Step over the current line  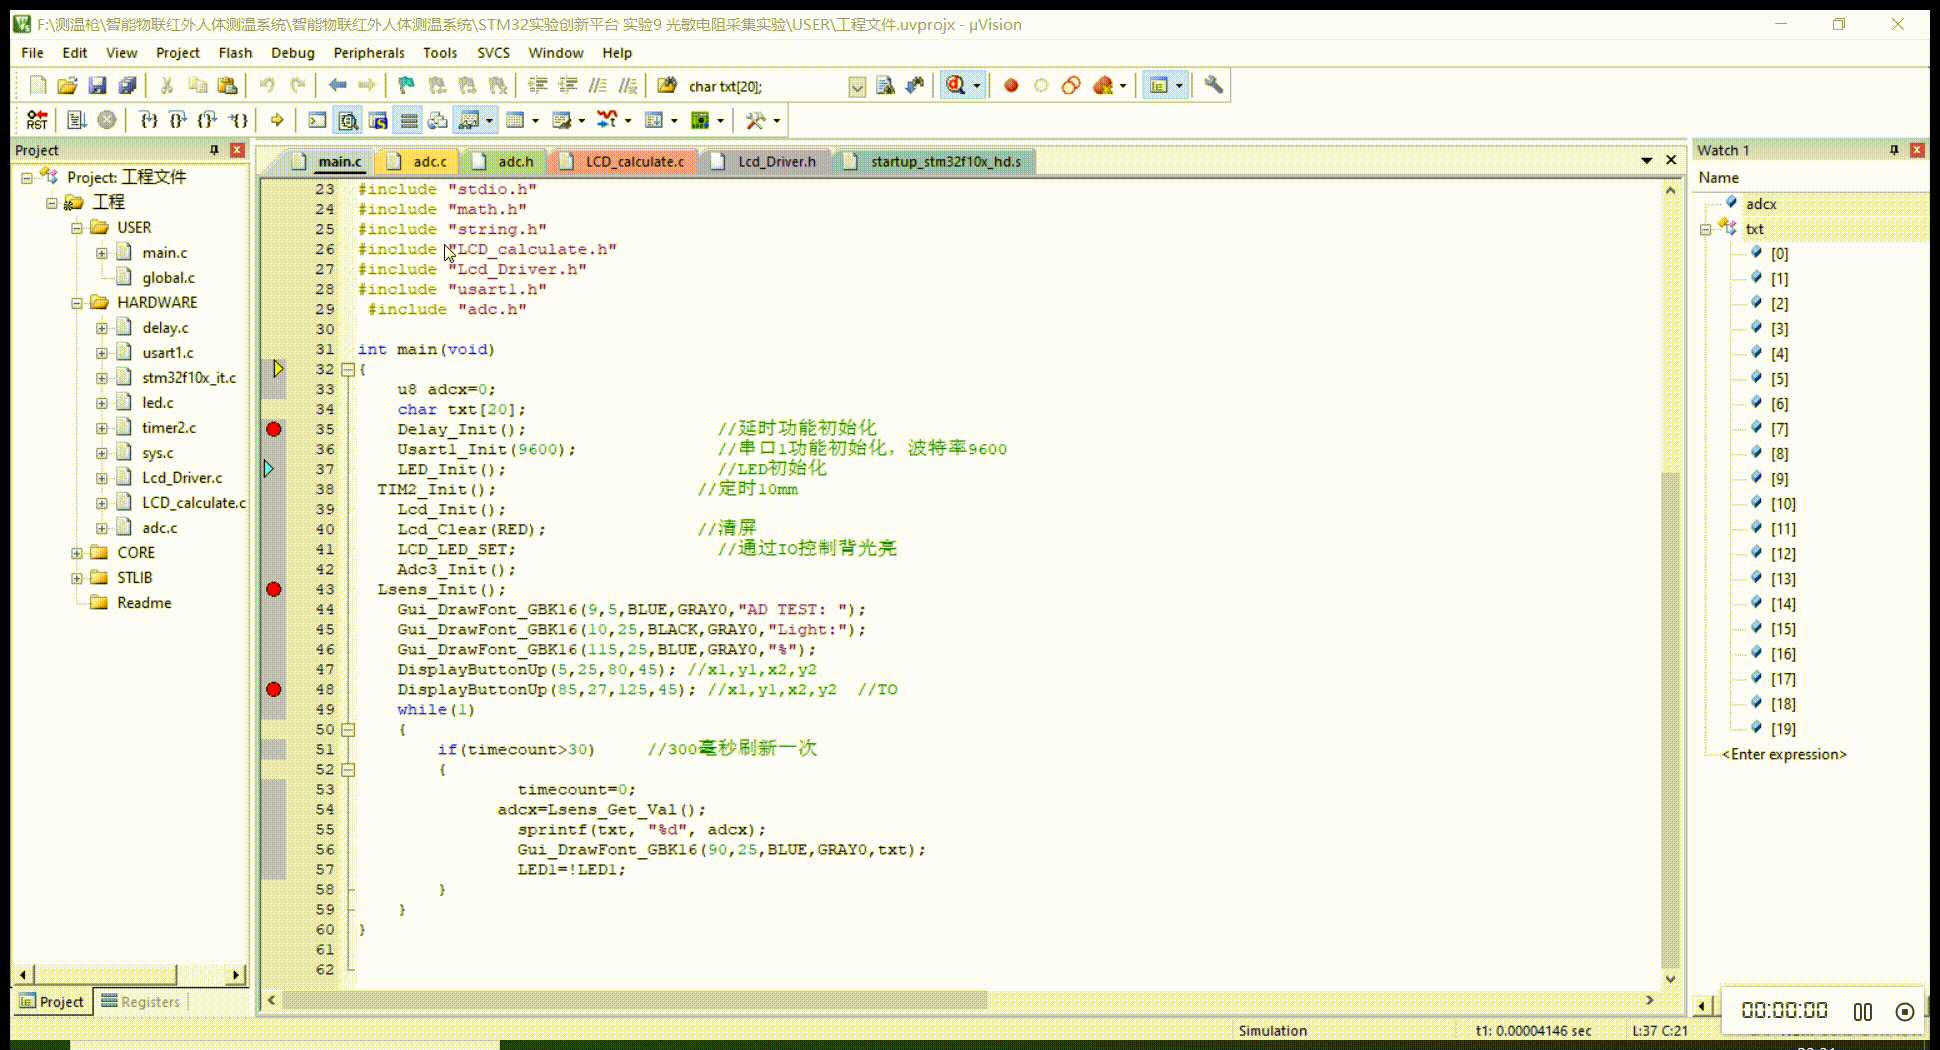pos(178,120)
